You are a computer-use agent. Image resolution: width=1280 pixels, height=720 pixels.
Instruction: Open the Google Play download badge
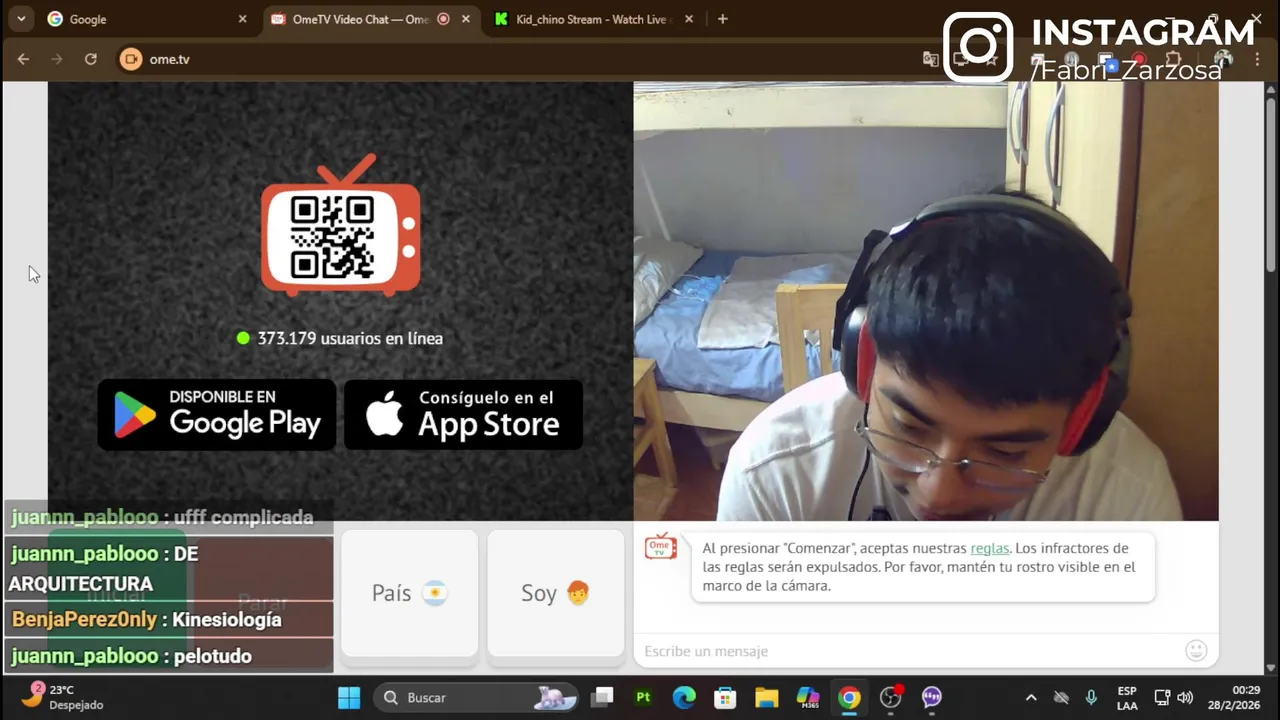click(x=217, y=414)
